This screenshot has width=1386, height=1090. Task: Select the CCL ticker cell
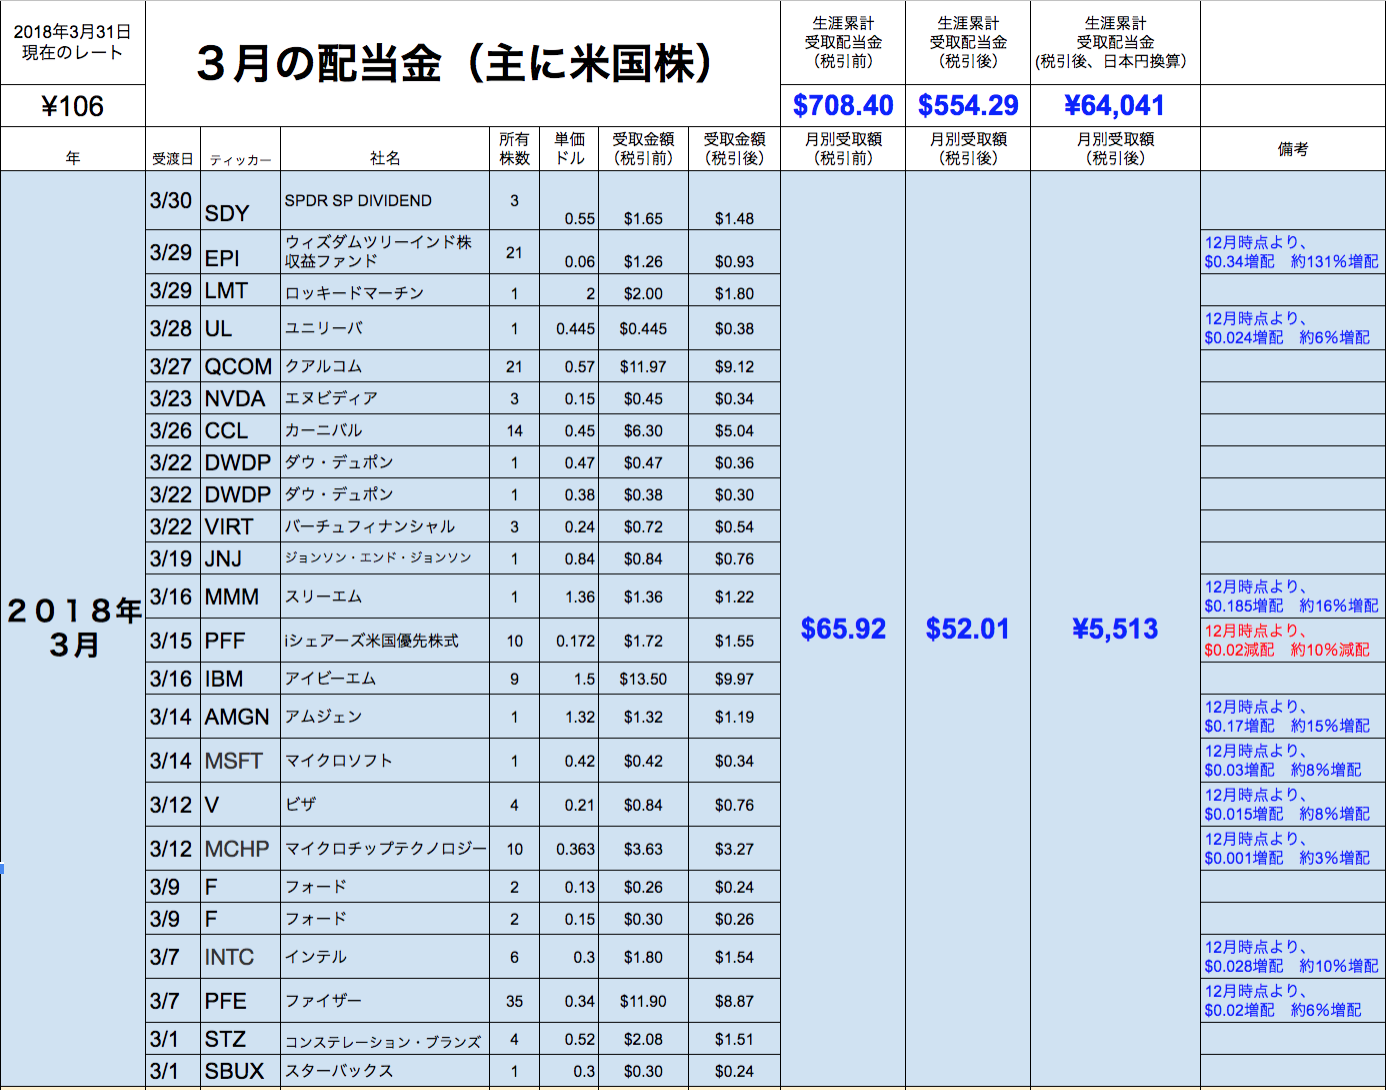240,431
